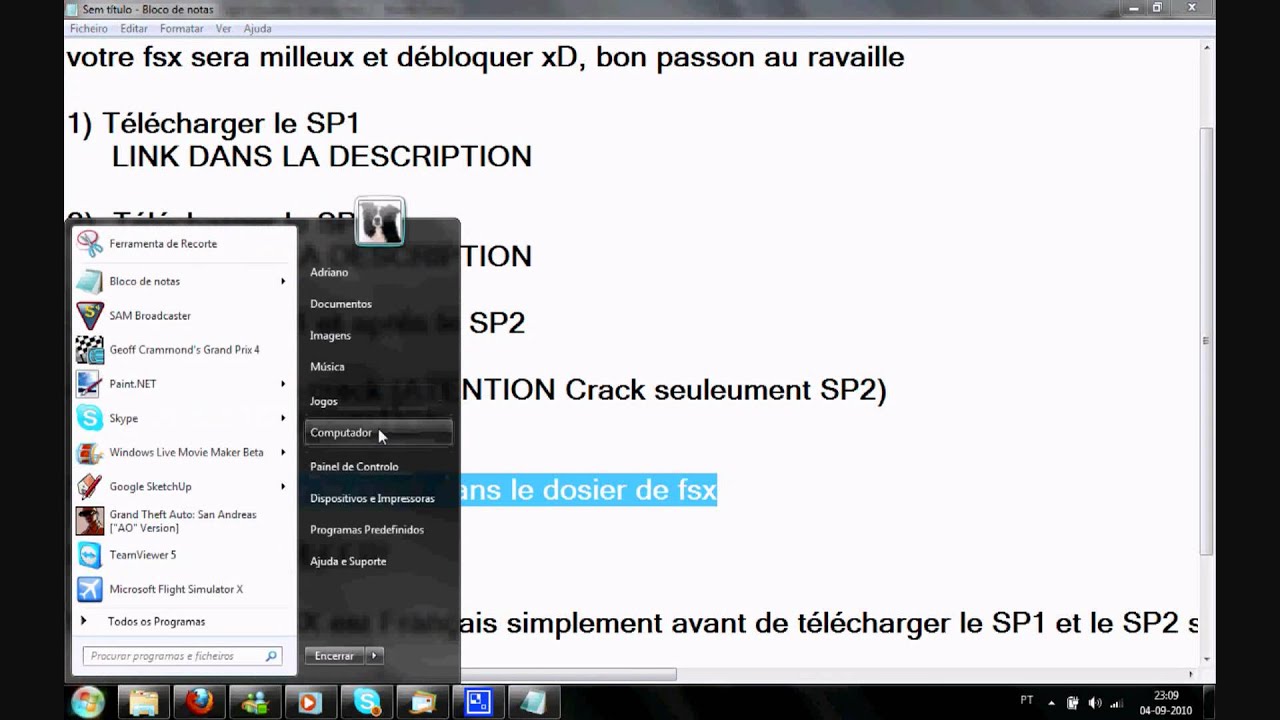Open Microsoft Flight Simulator X

[185, 589]
